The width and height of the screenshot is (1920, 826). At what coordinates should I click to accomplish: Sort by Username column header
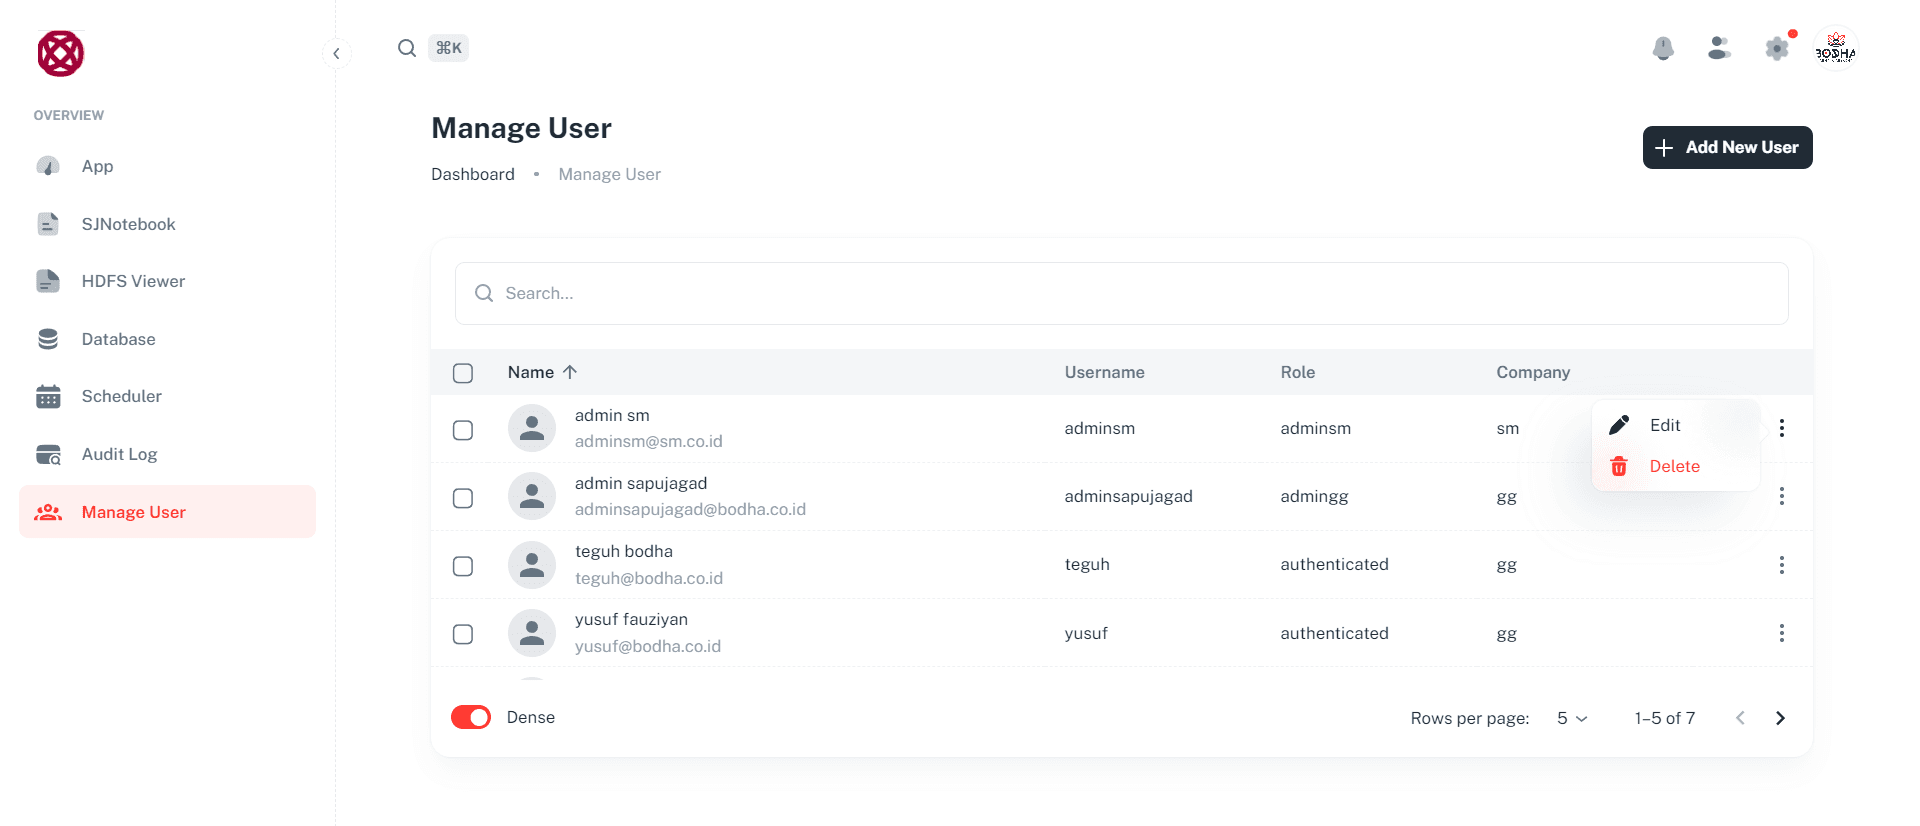click(1104, 372)
